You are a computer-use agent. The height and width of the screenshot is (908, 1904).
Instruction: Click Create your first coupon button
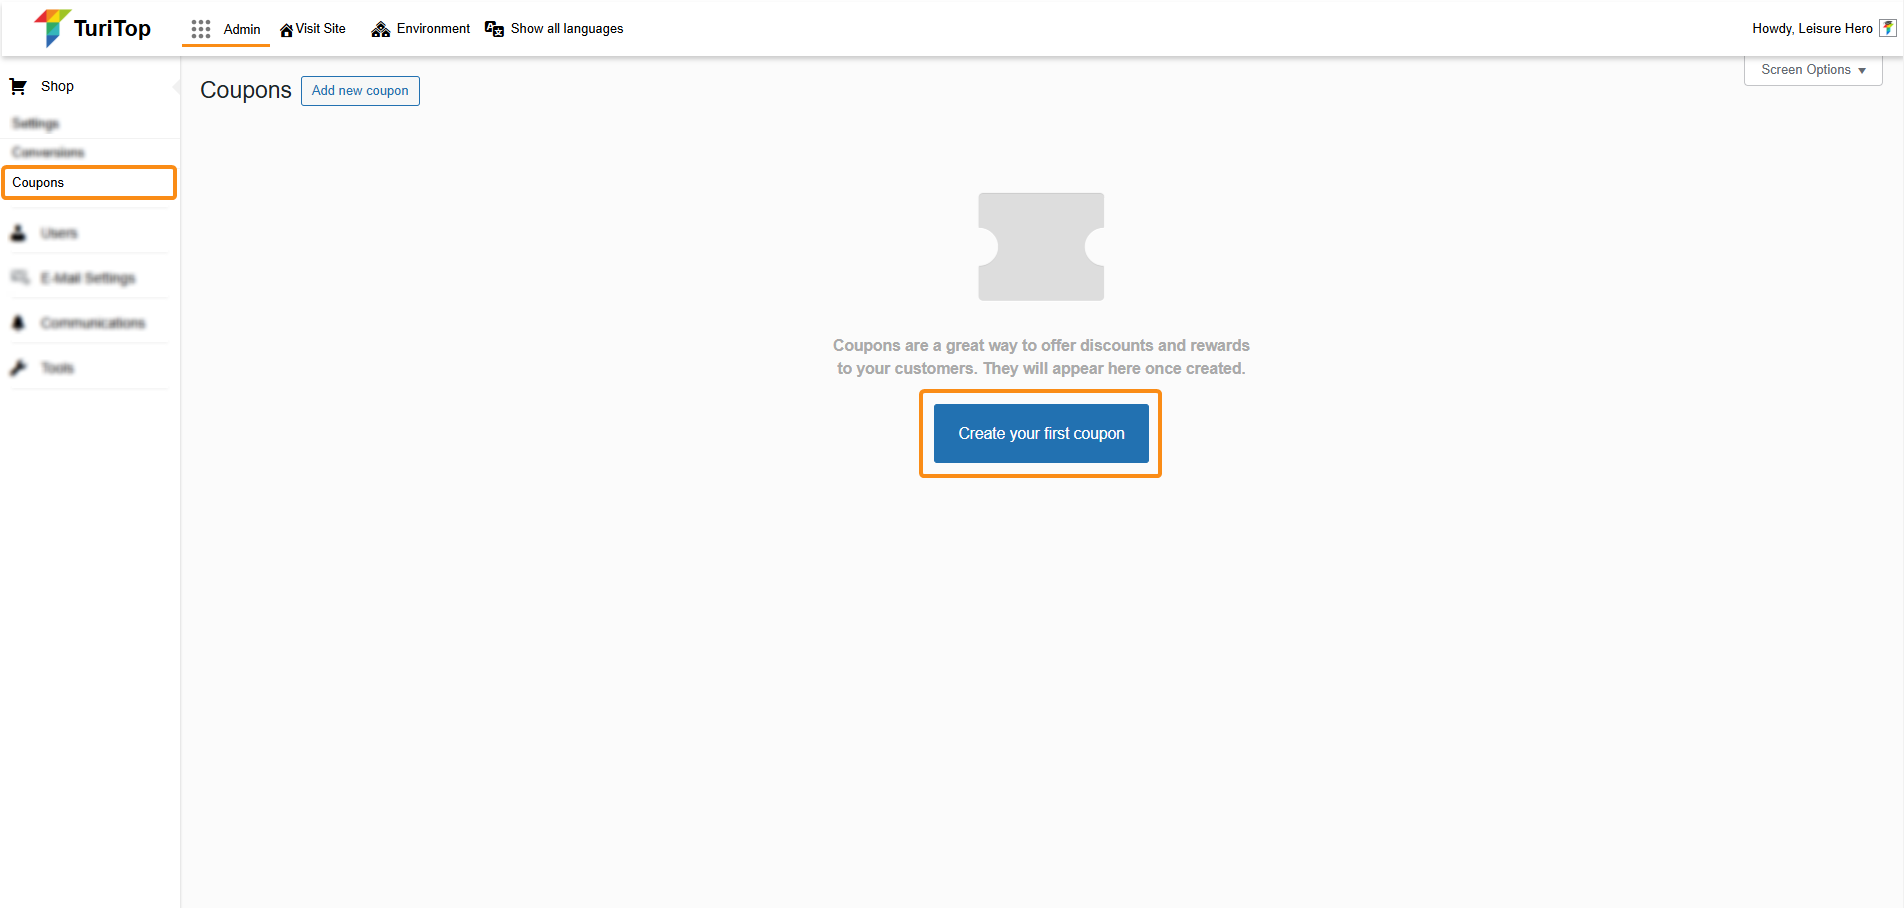pyautogui.click(x=1040, y=433)
